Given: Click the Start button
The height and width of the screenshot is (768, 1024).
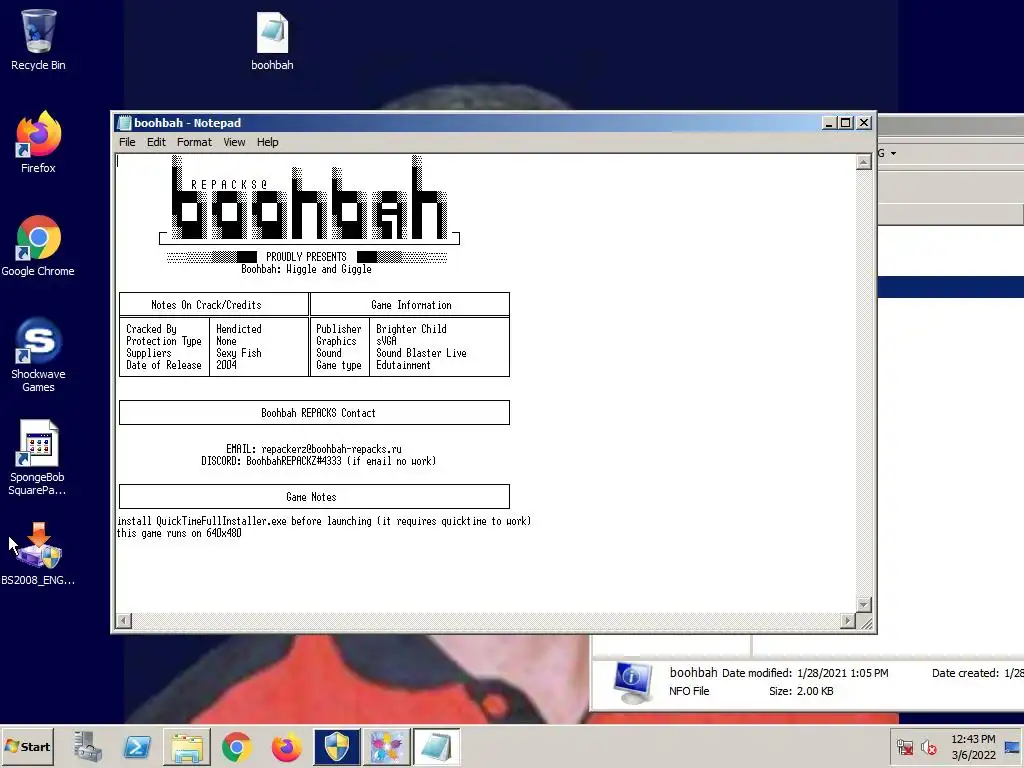Looking at the screenshot, I should [x=27, y=746].
